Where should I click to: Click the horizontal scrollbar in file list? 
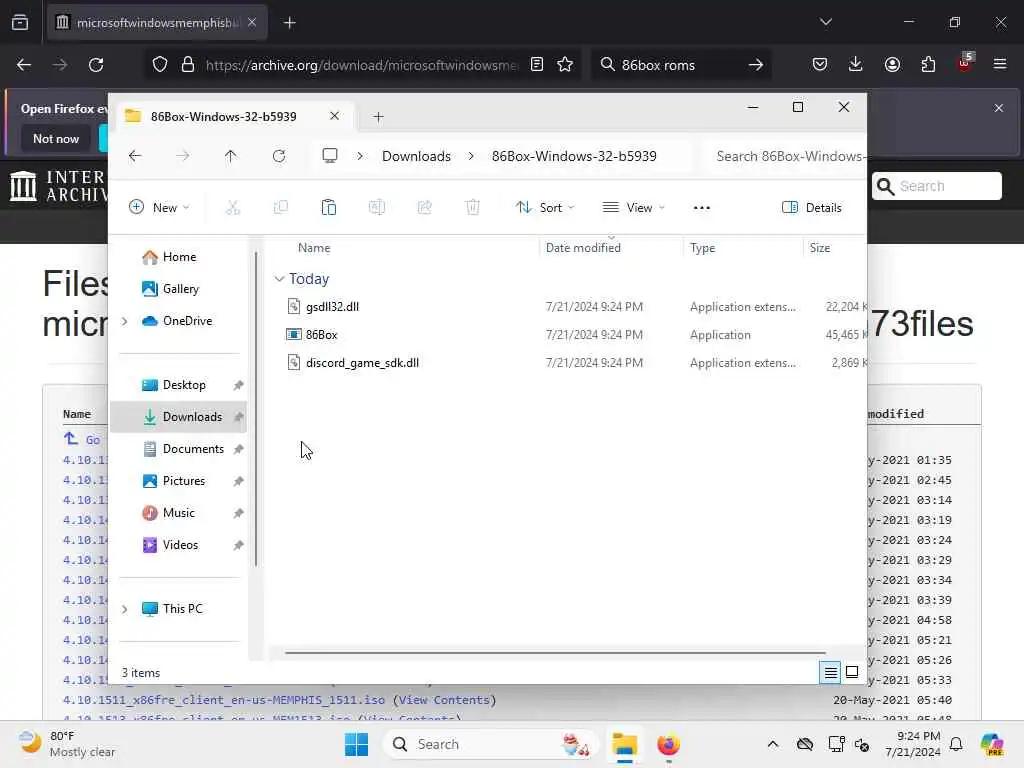(x=555, y=652)
